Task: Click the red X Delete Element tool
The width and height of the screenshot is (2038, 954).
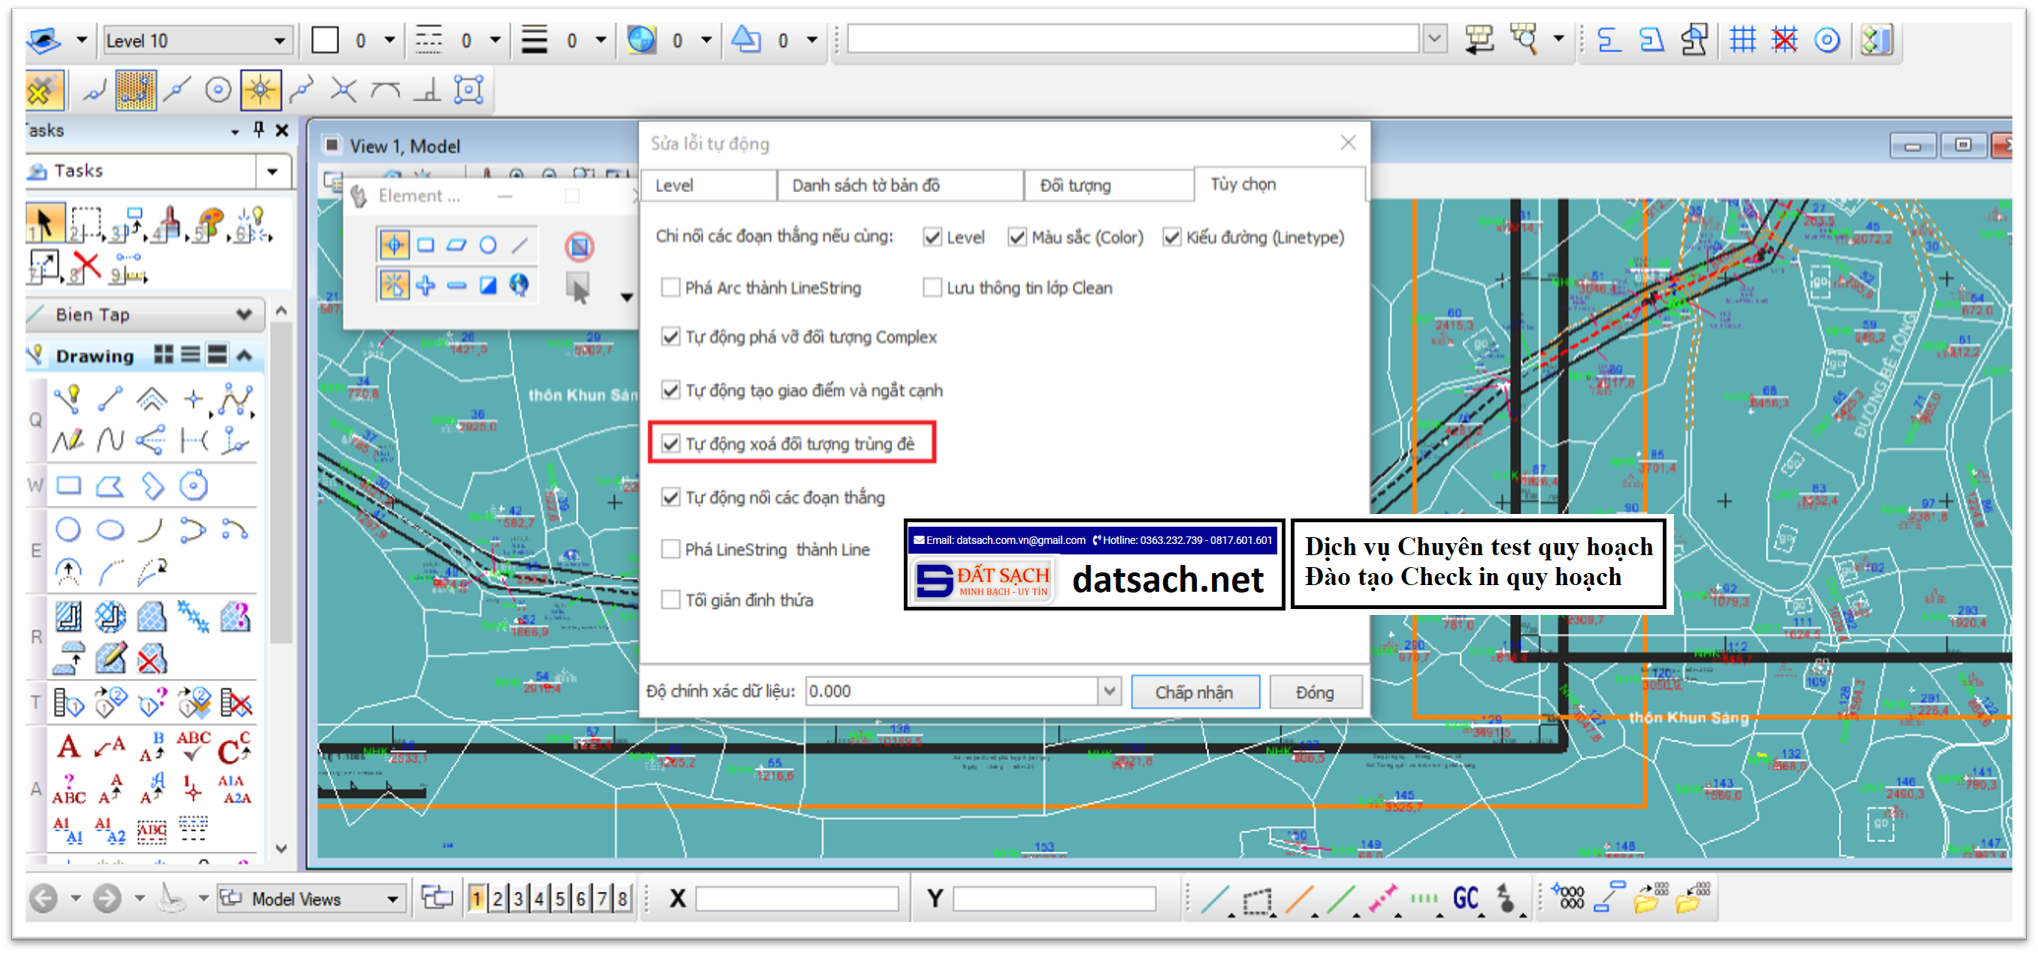Action: [x=87, y=266]
